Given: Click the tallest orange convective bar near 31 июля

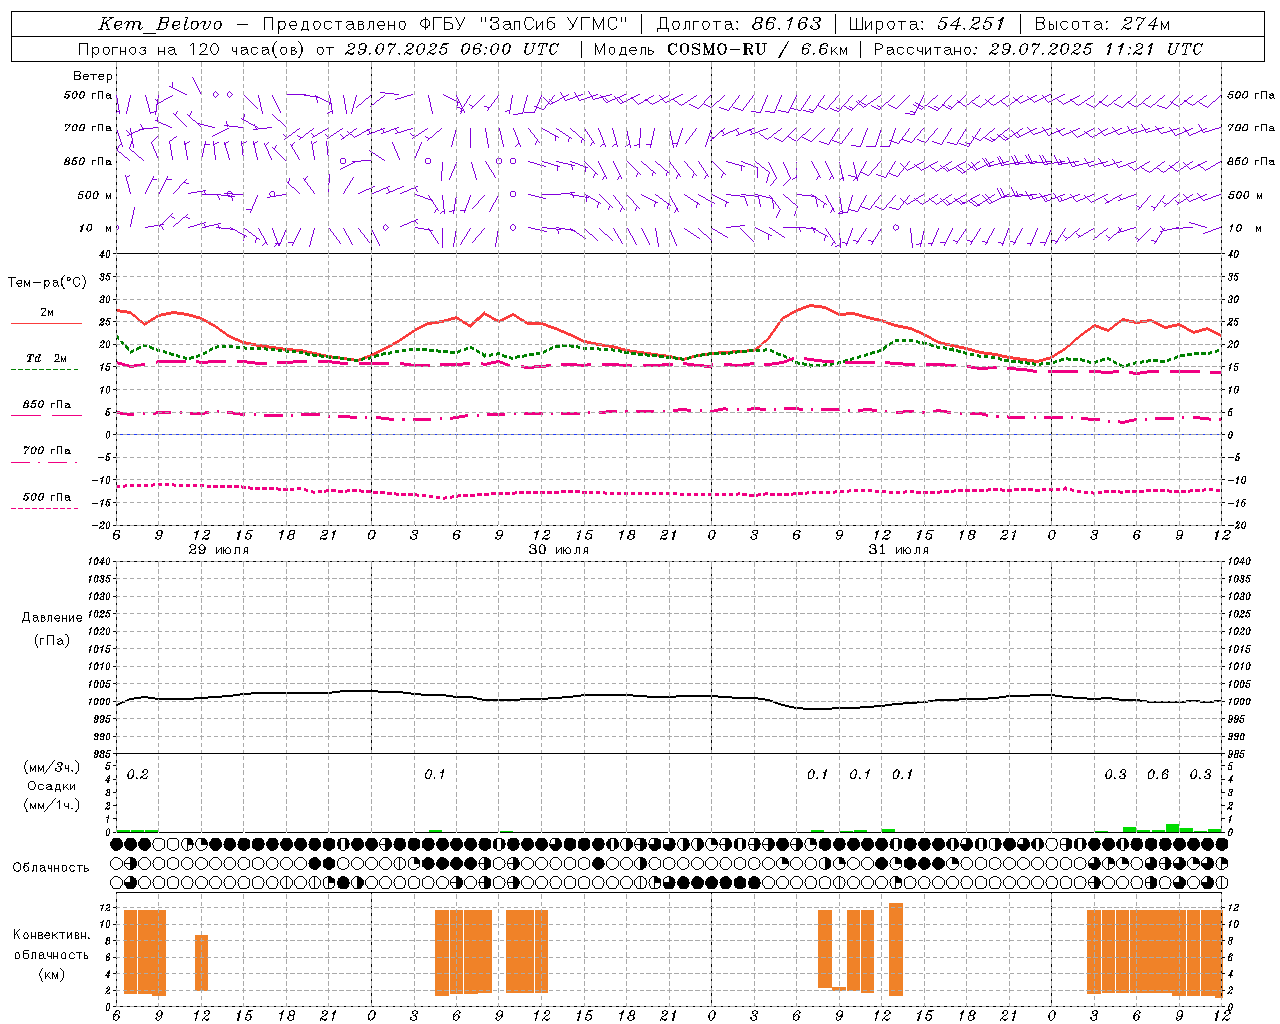Looking at the screenshot, I should click(896, 949).
